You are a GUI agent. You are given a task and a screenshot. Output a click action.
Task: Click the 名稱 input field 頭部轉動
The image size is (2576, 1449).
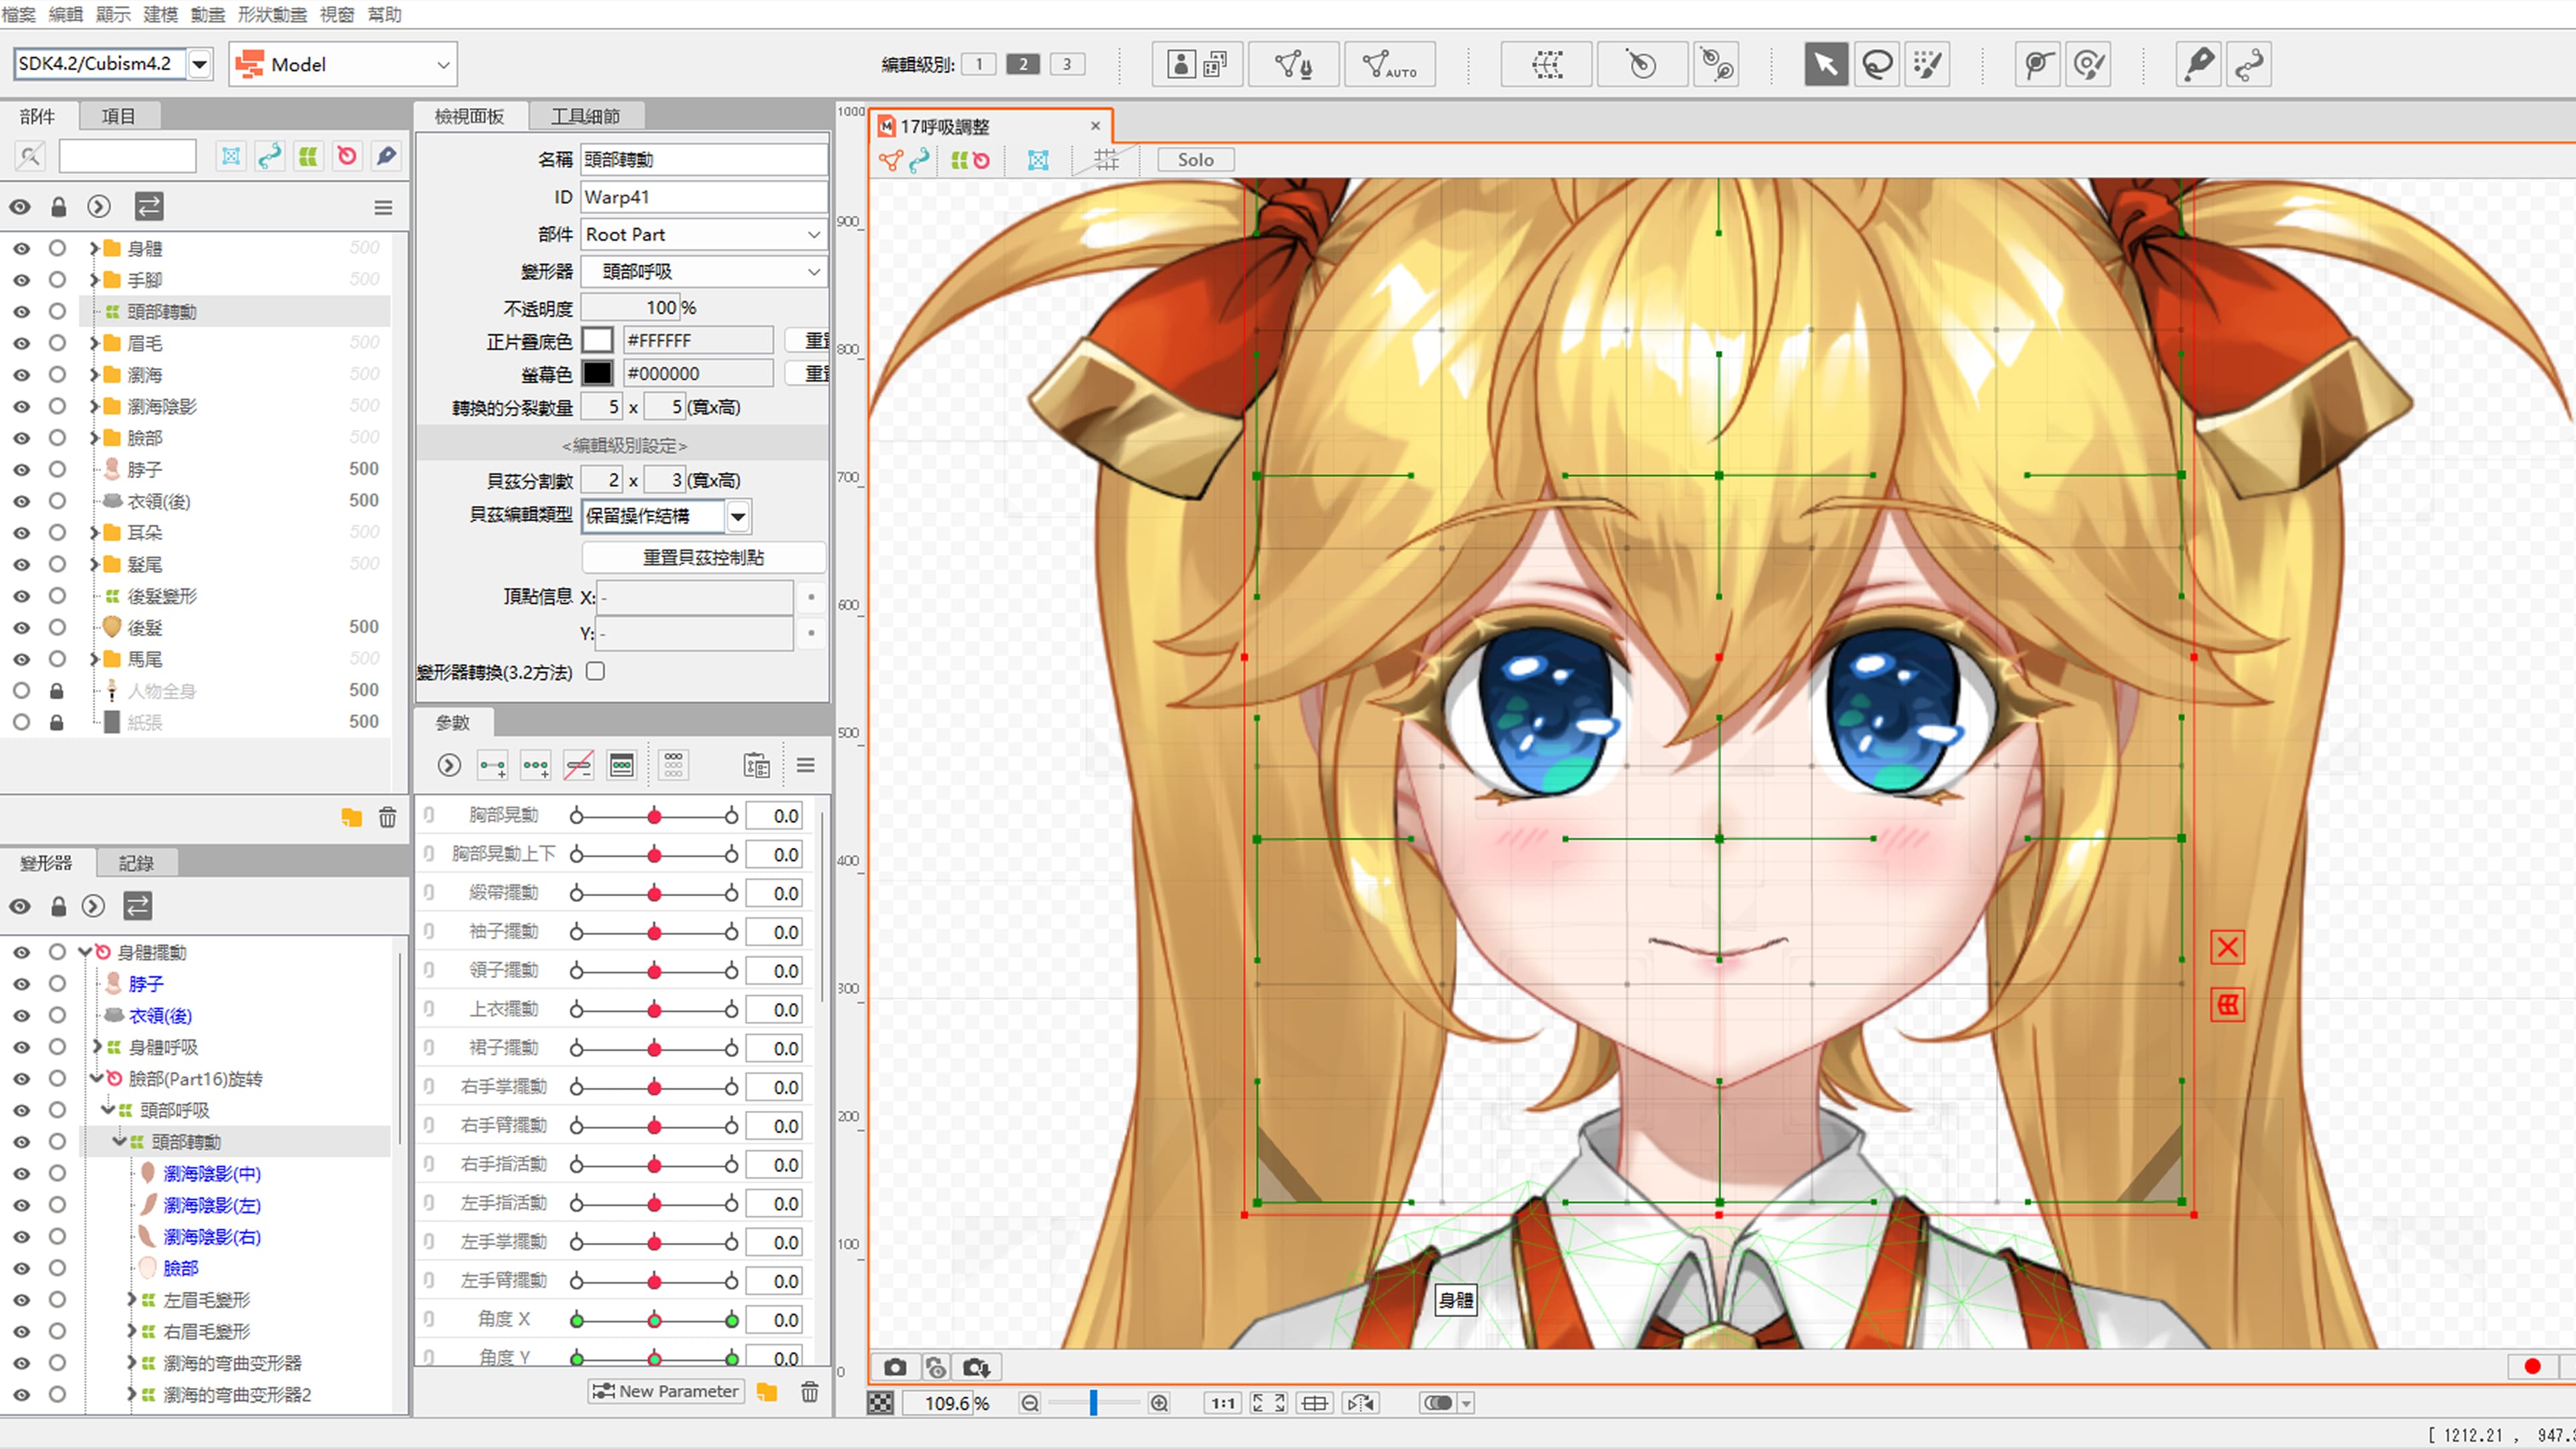click(x=704, y=160)
